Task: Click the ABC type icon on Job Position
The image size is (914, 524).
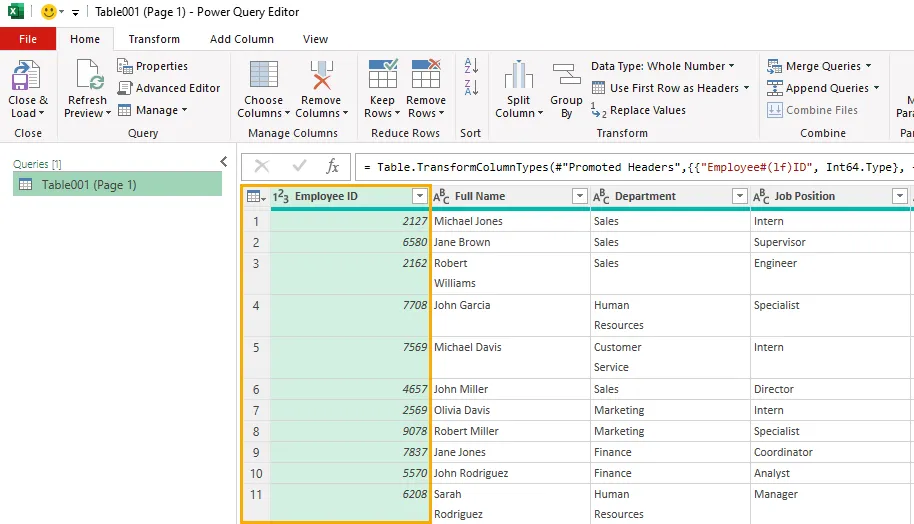Action: (x=761, y=196)
